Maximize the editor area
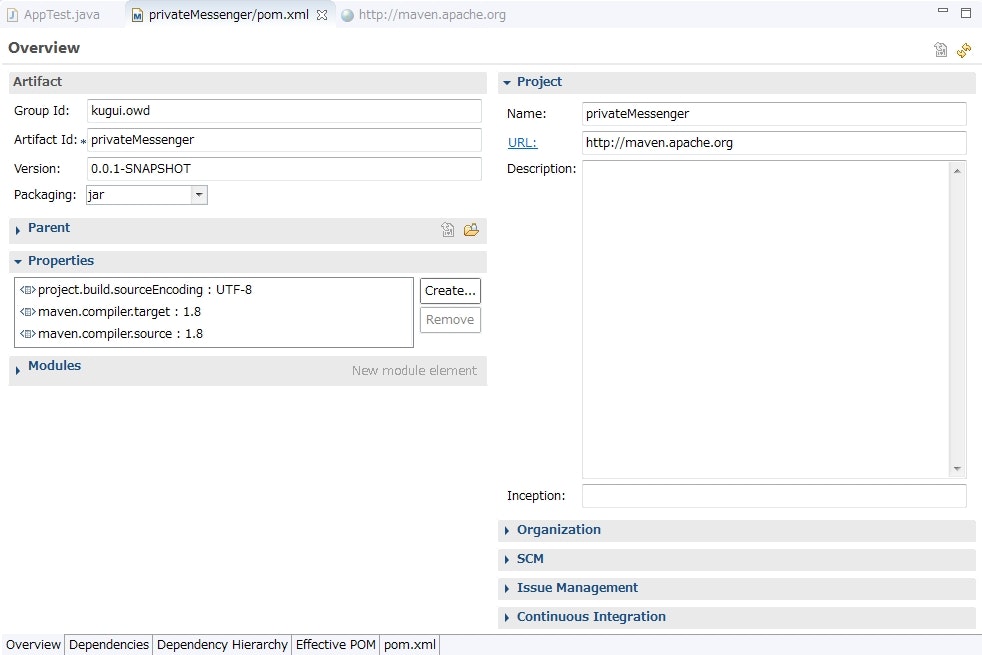The image size is (982, 655). [966, 13]
